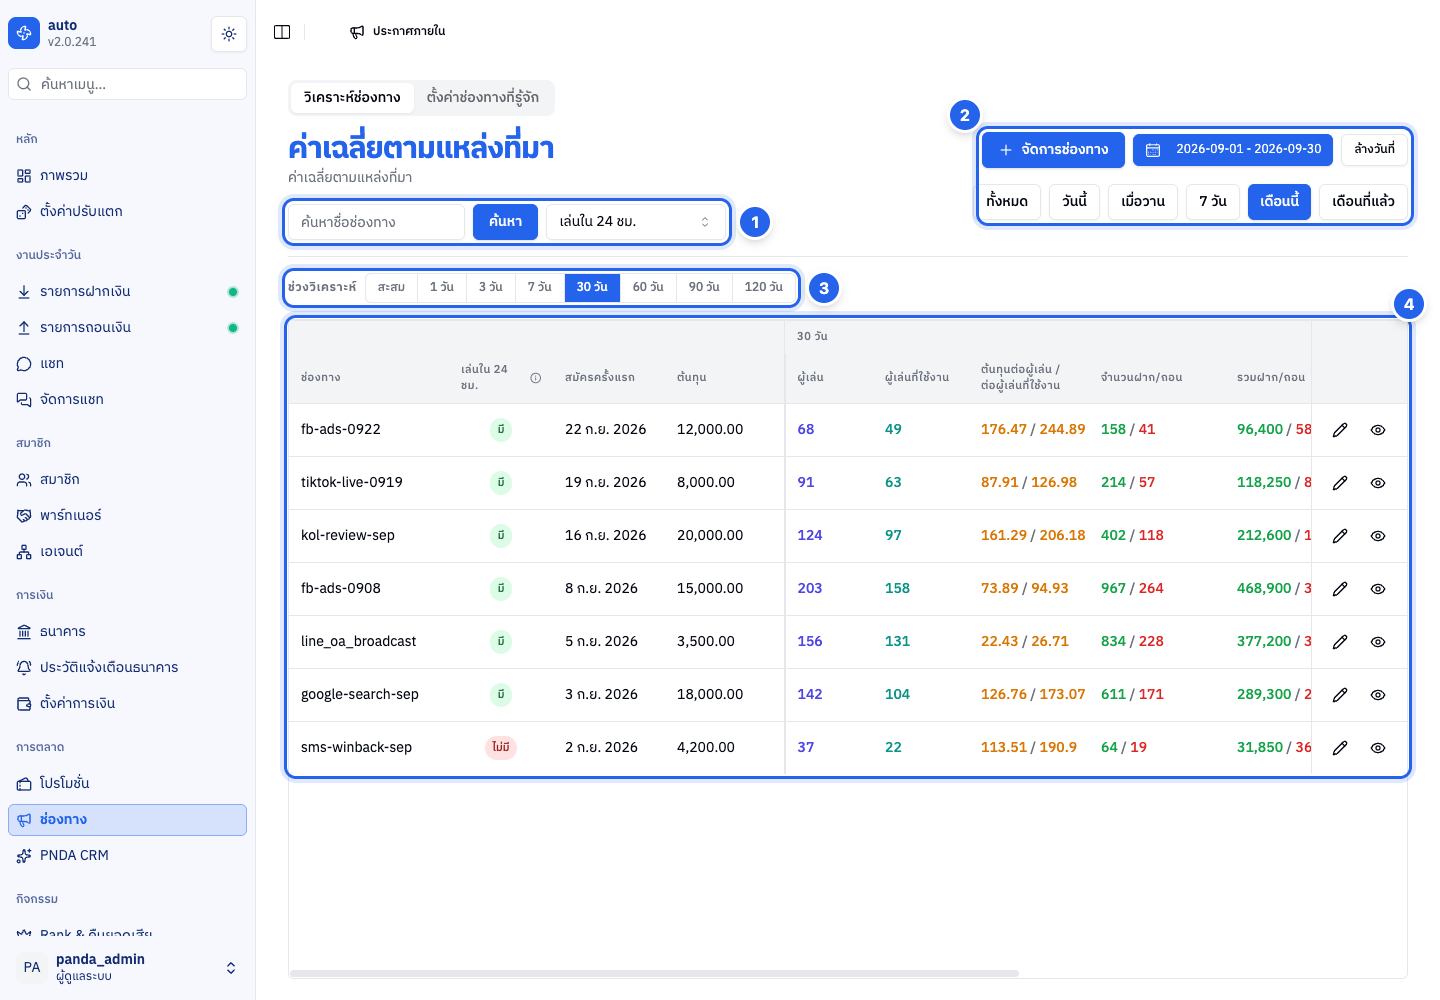The height and width of the screenshot is (1000, 1440).
Task: Expand the panda_admin account menu
Action: [128, 967]
